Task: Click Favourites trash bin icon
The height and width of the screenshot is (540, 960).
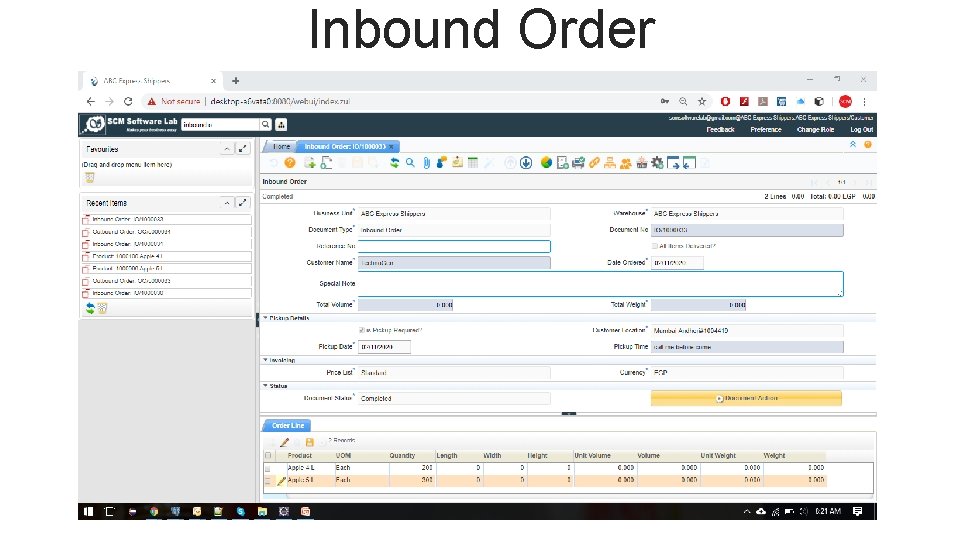Action: coord(90,178)
